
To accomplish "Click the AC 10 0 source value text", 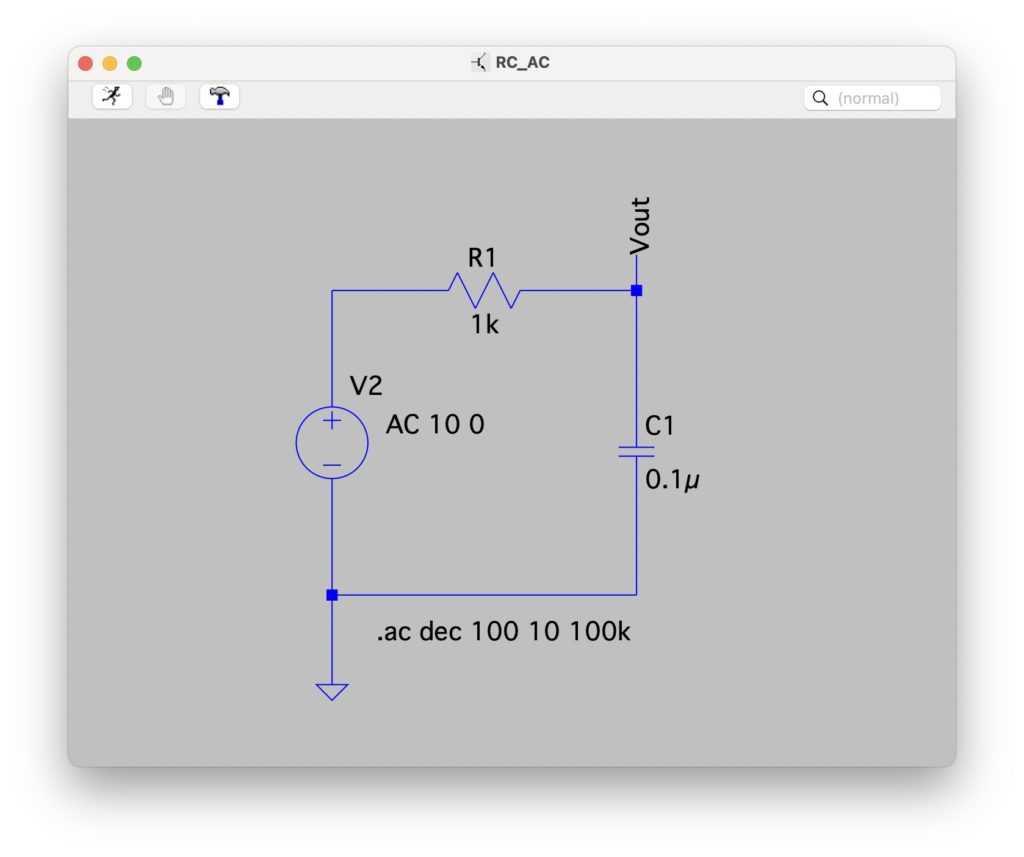I will click(x=435, y=424).
